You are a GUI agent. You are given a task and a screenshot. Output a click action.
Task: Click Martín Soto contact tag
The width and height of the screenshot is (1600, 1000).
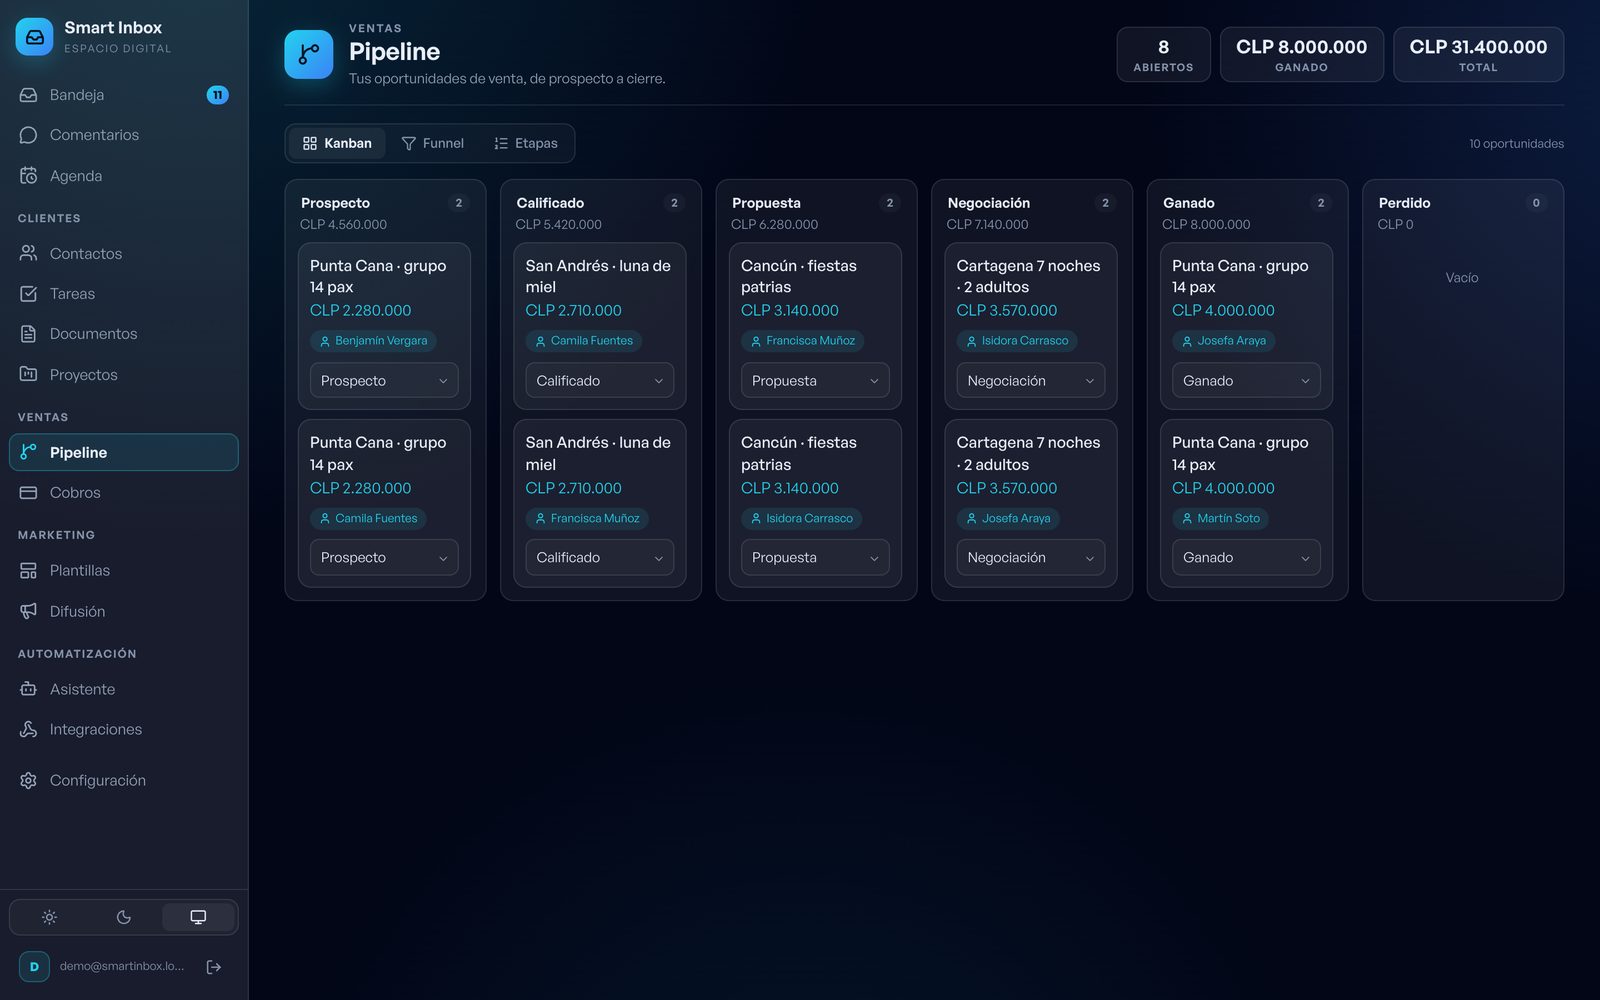[x=1220, y=519]
